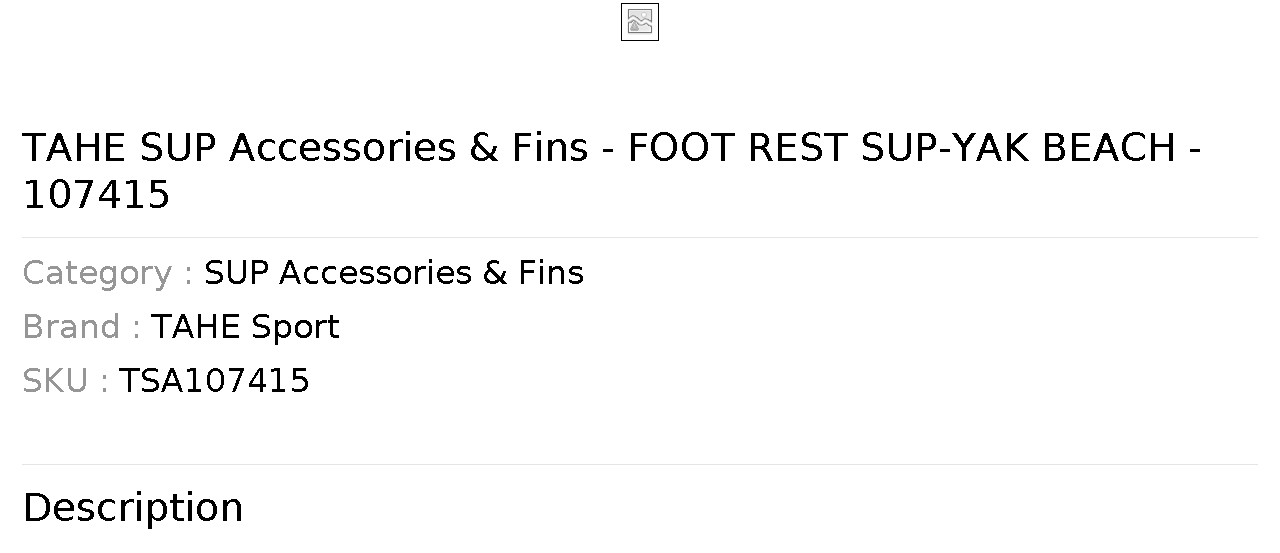1280x553 pixels.
Task: Click the word 'TAHE' starting the title
Action: tap(75, 148)
